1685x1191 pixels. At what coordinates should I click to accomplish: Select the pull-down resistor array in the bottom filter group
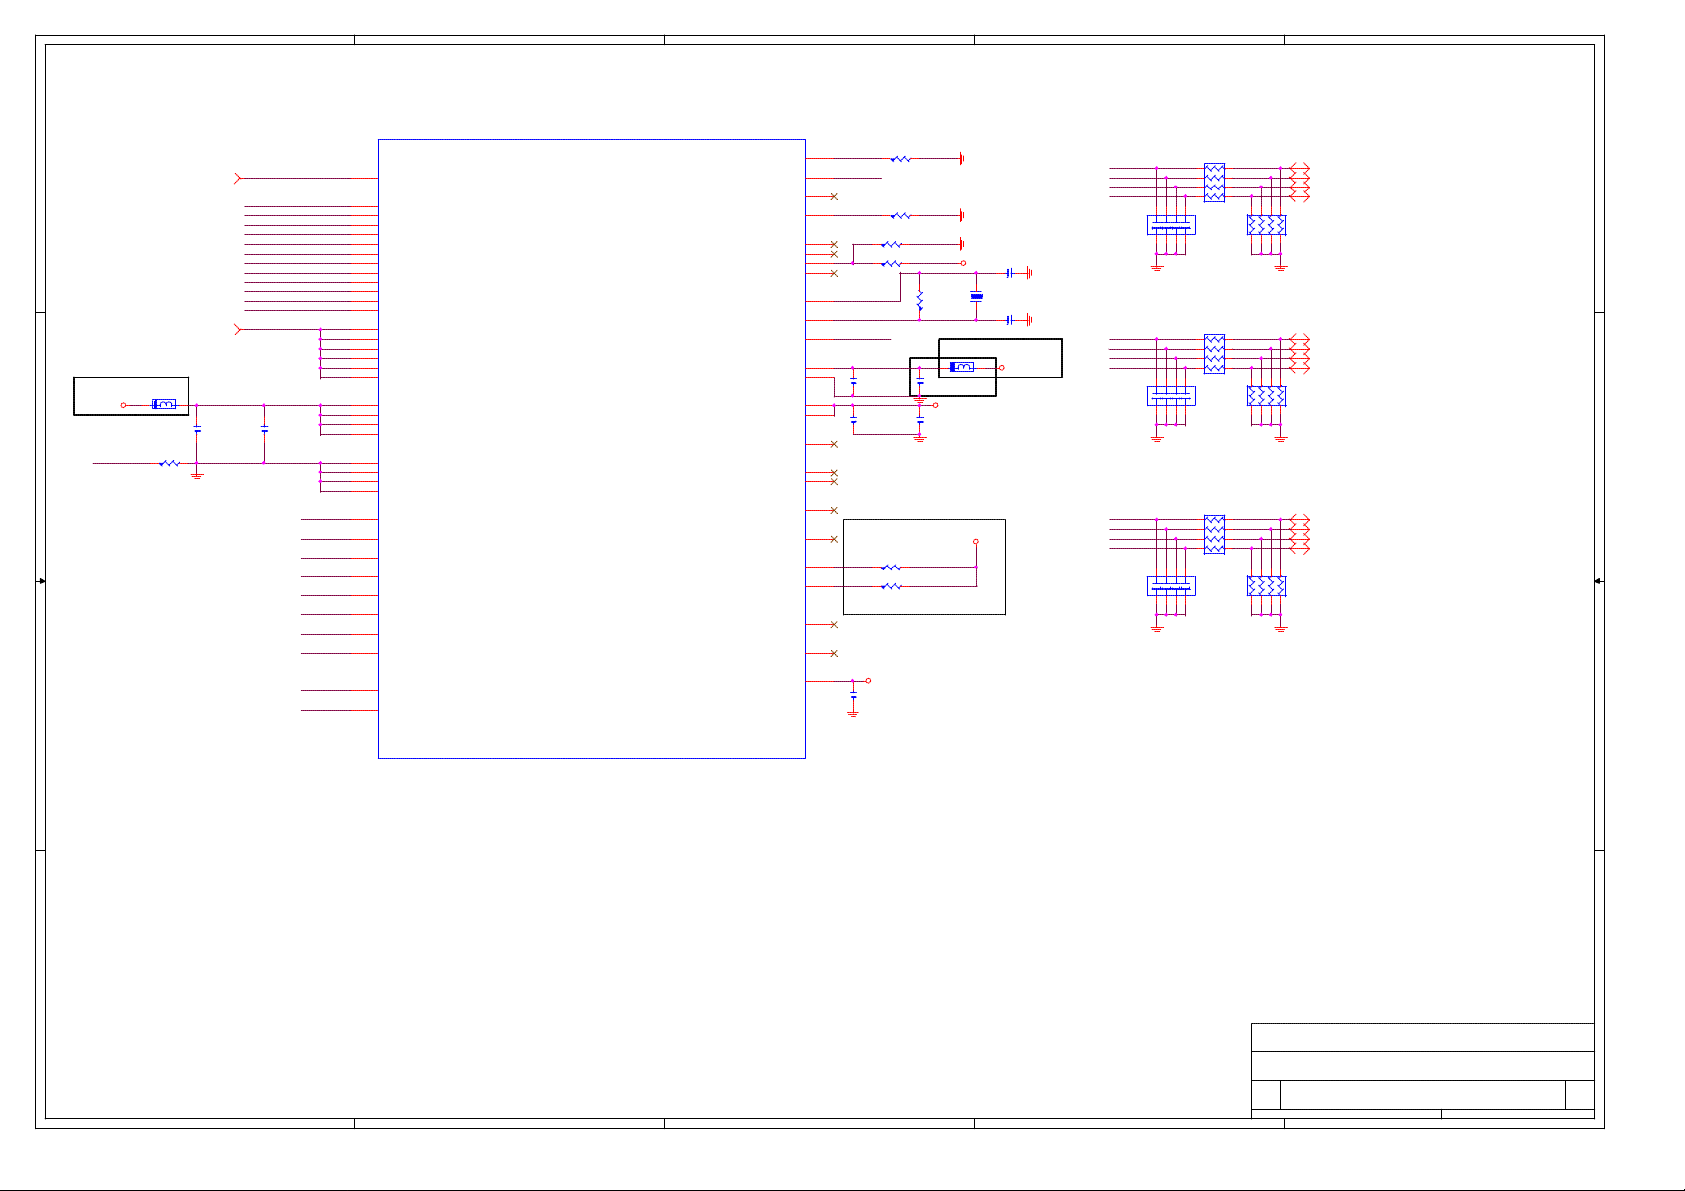click(x=1267, y=586)
